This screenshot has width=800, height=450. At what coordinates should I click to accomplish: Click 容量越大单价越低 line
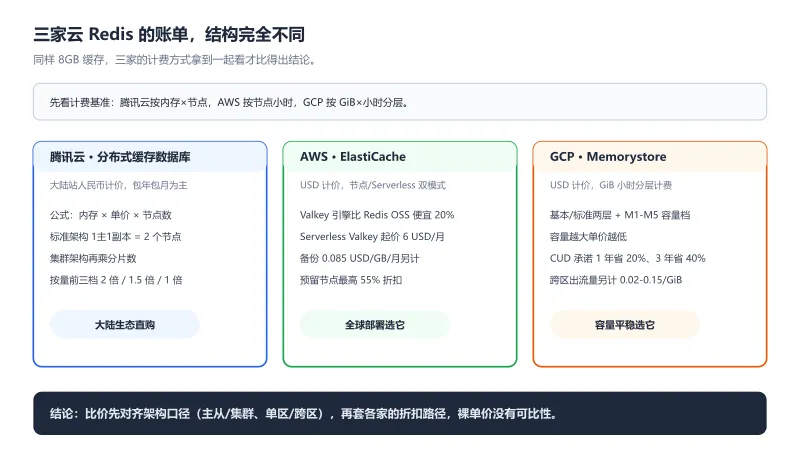pos(588,237)
